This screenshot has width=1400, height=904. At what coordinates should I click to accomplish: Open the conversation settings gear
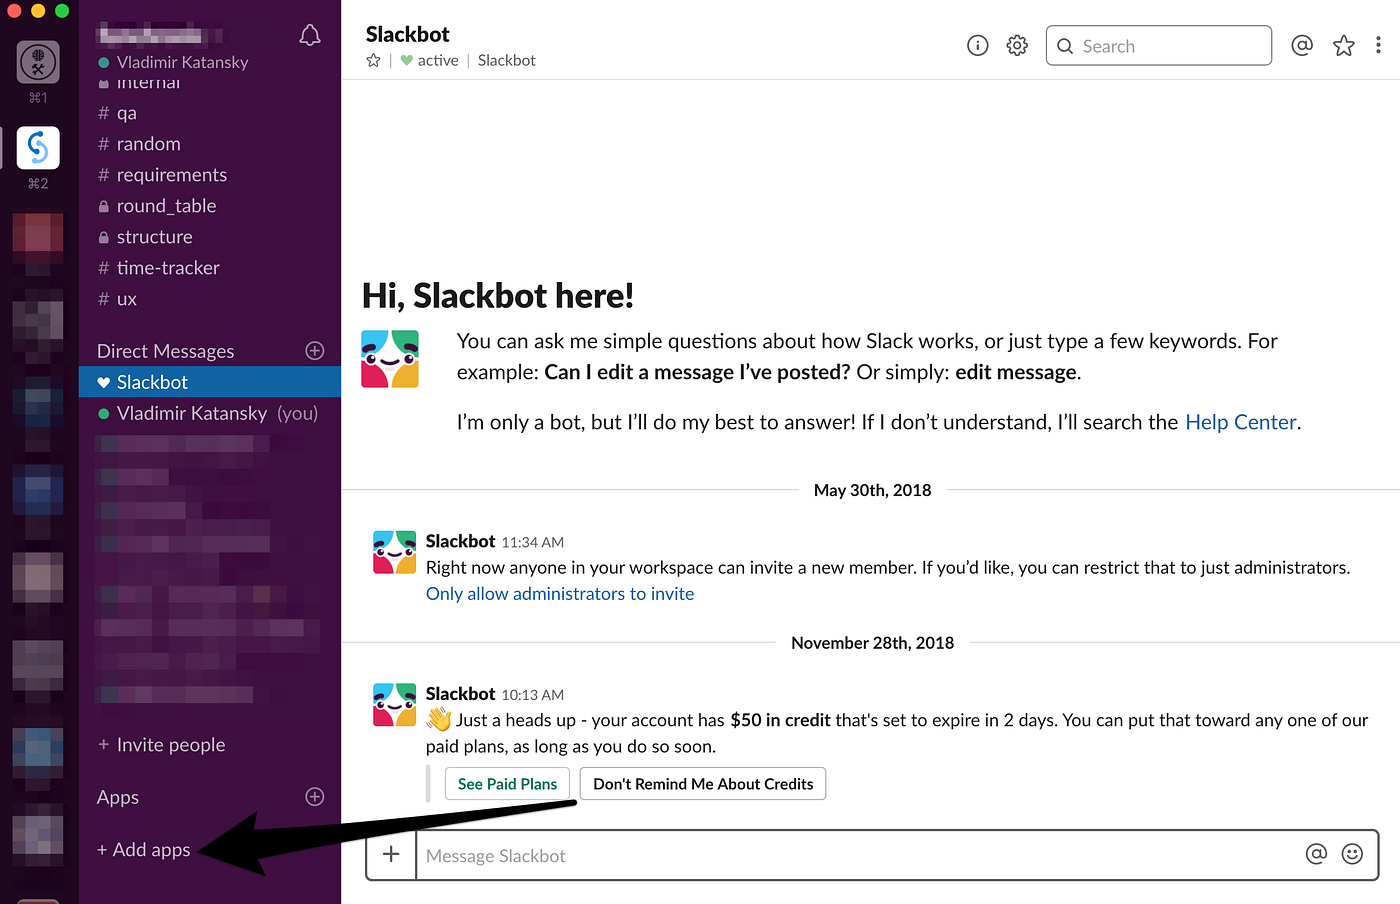point(1017,45)
